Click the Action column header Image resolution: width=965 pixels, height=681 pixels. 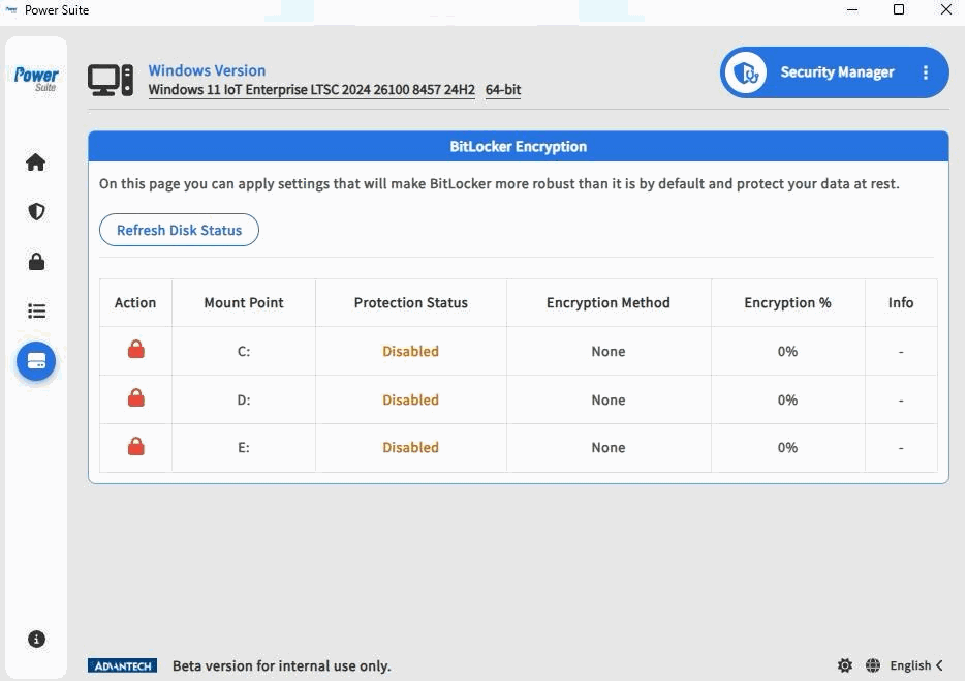[x=135, y=303]
